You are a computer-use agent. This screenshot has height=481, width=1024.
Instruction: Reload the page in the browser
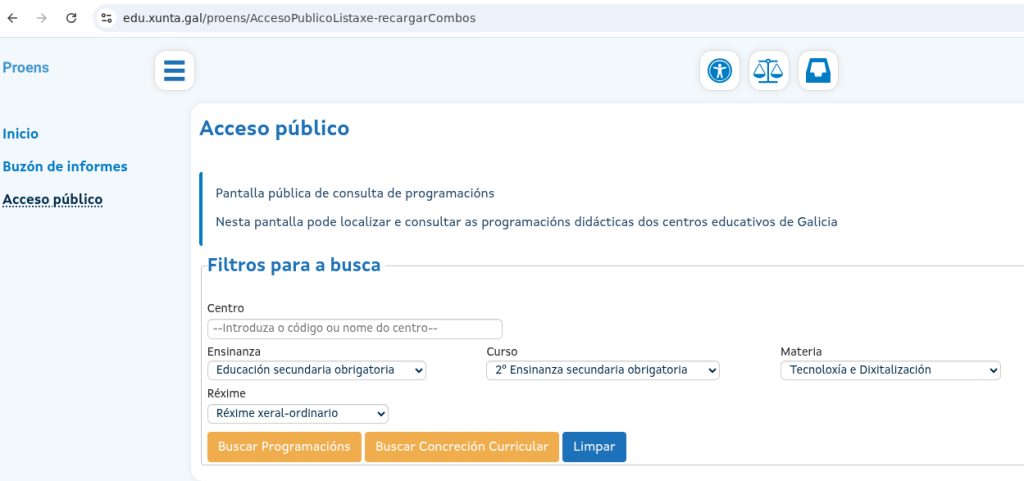[71, 18]
